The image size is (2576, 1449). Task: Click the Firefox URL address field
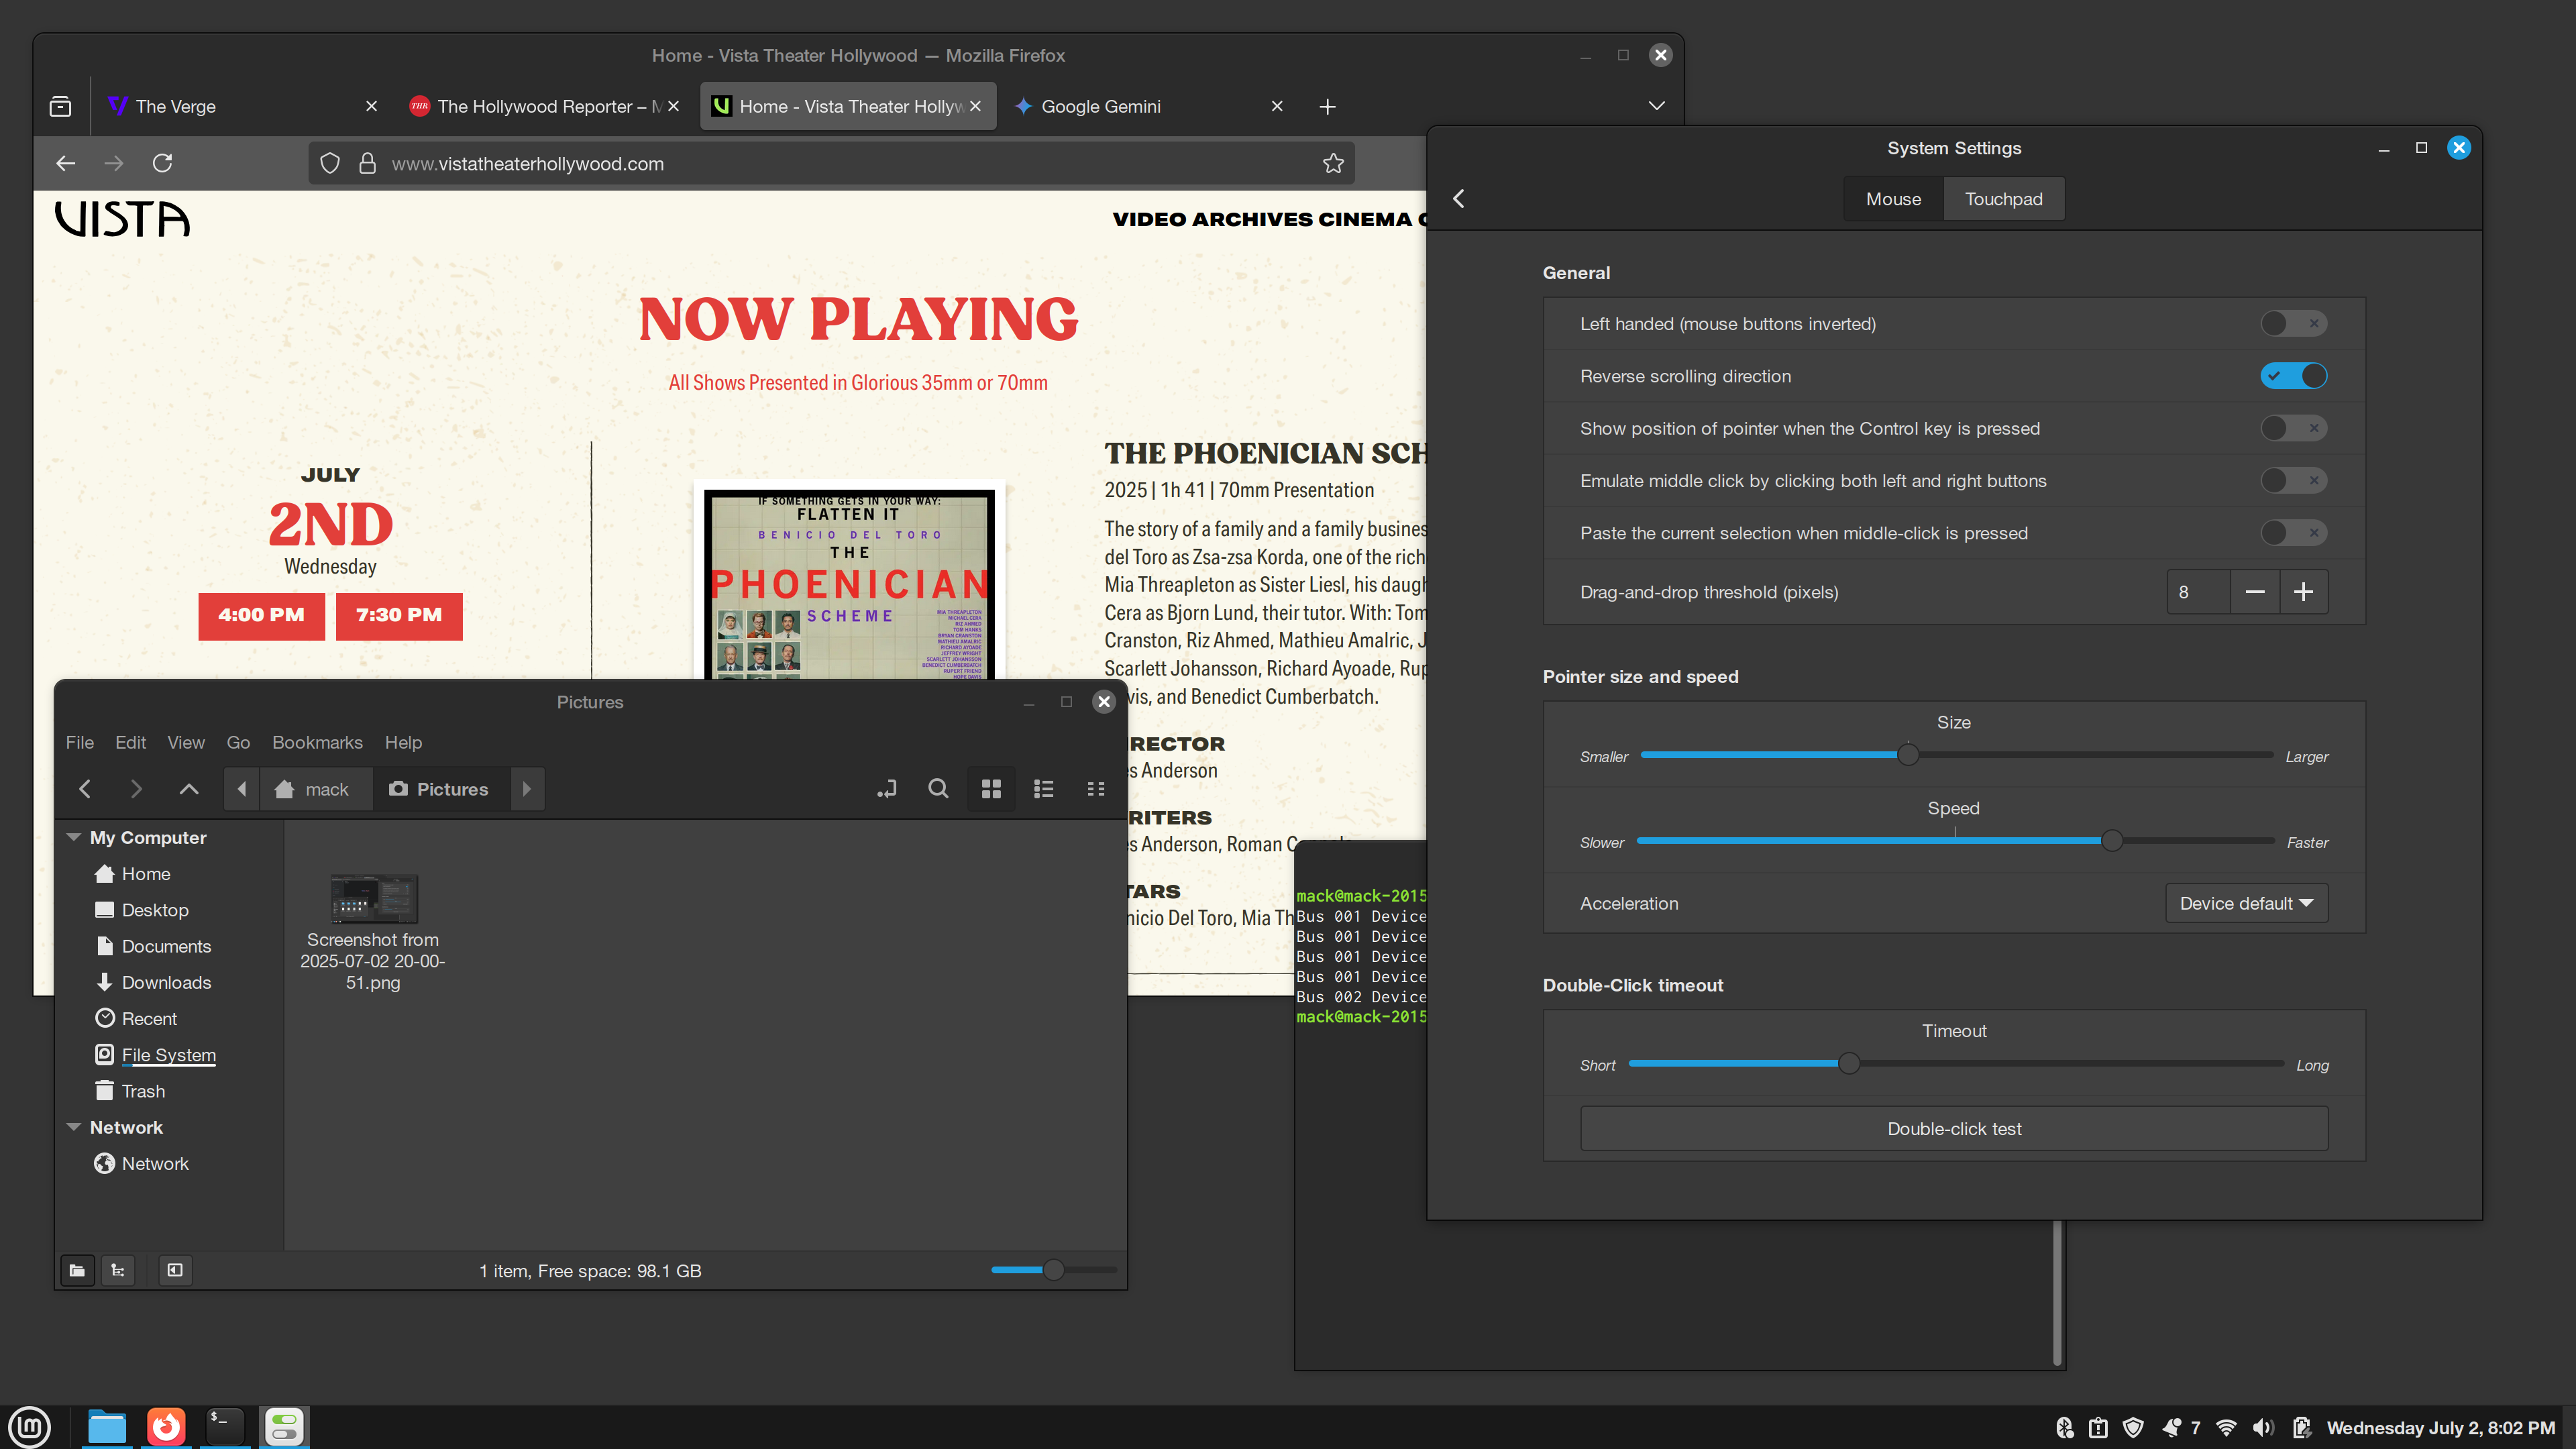point(832,163)
